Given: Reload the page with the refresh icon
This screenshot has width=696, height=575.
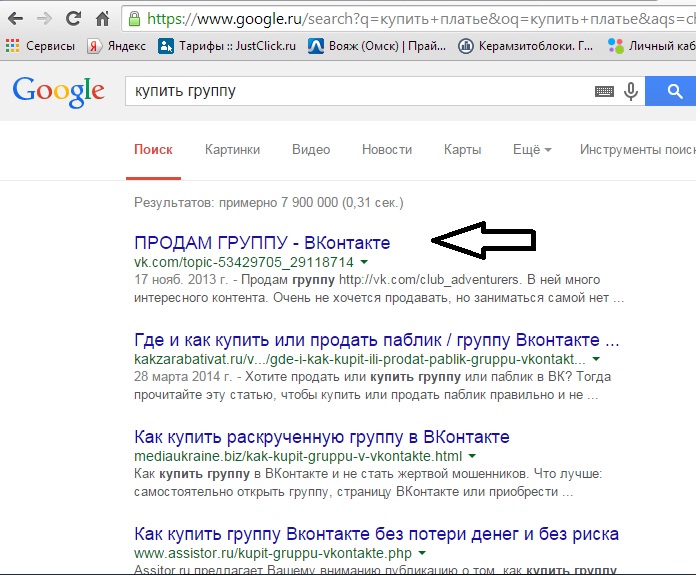Looking at the screenshot, I should 73,18.
